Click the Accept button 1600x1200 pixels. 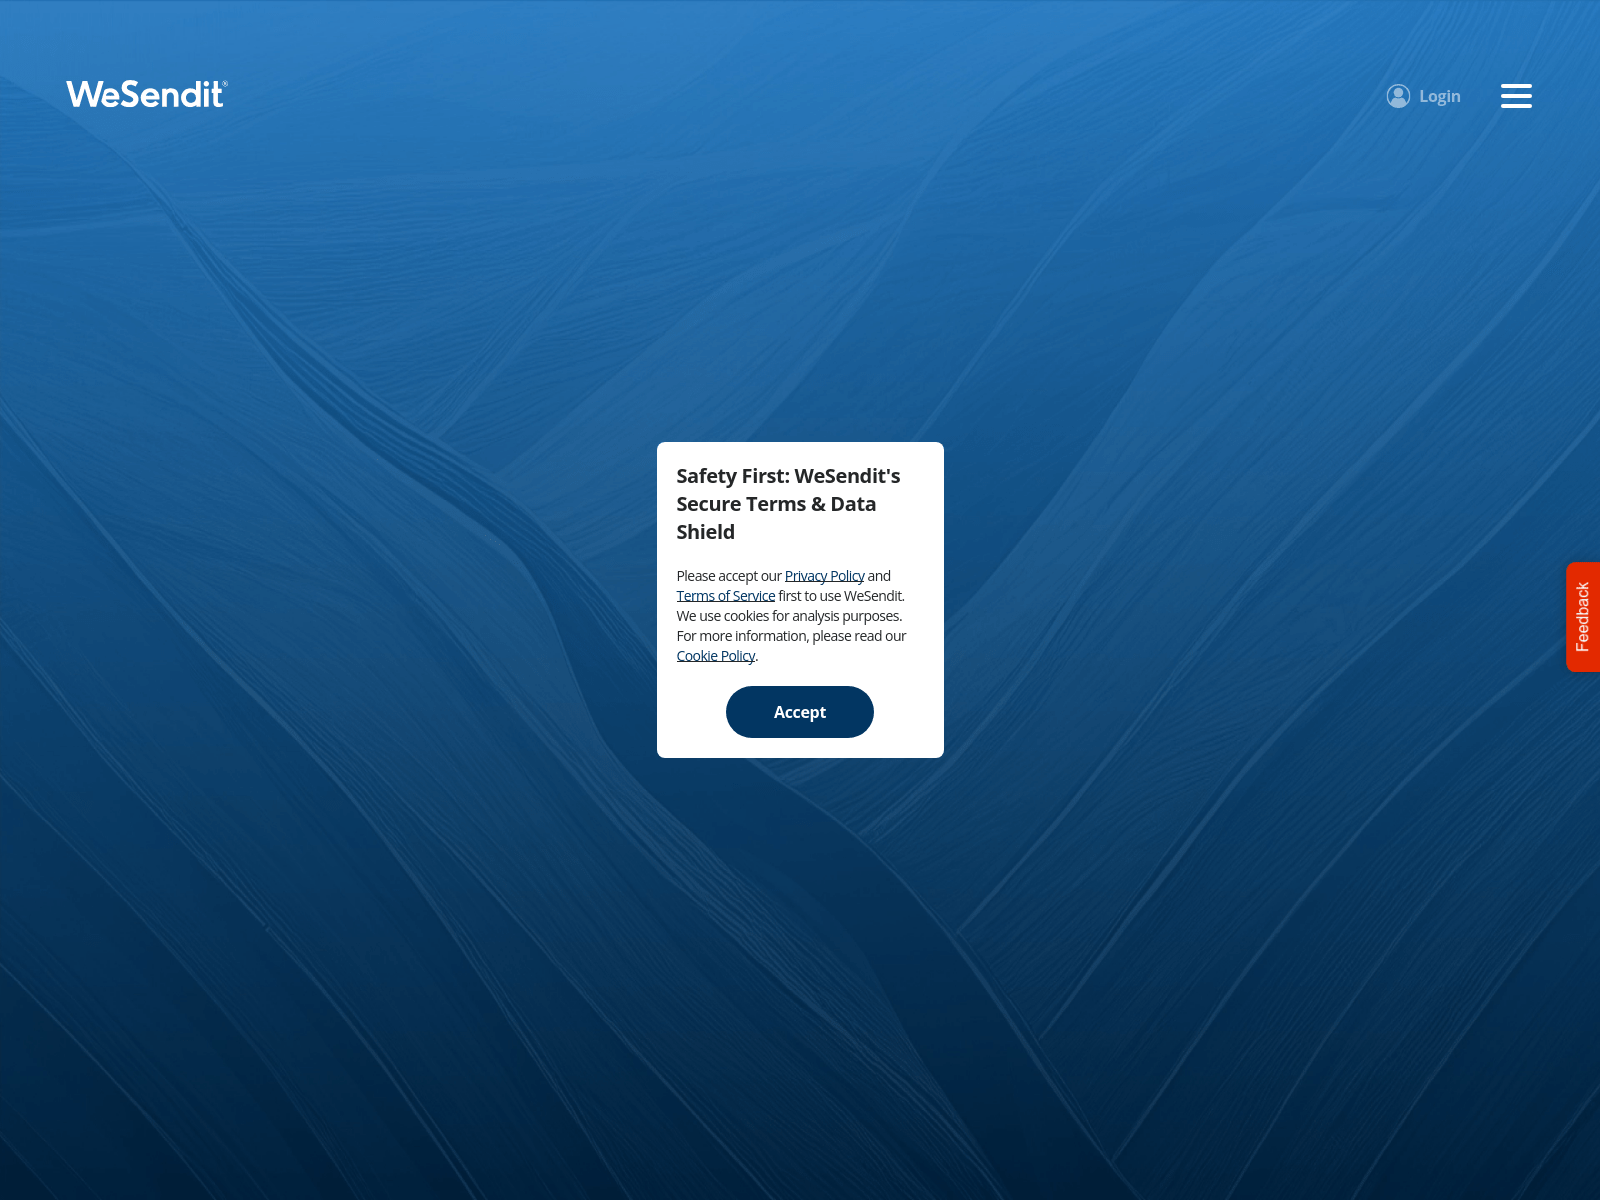tap(800, 712)
